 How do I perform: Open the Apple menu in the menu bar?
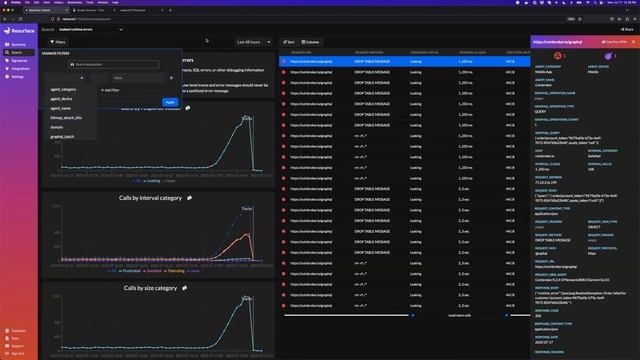pyautogui.click(x=5, y=2)
